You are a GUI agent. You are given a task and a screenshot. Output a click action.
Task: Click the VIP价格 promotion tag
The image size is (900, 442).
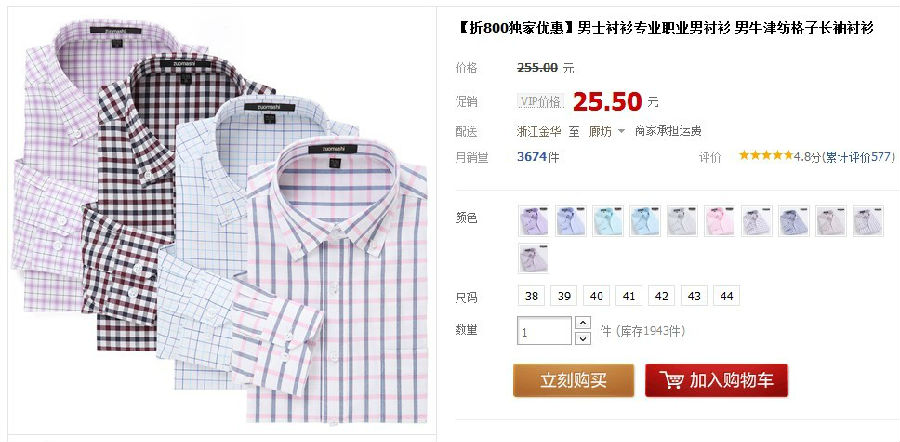541,102
